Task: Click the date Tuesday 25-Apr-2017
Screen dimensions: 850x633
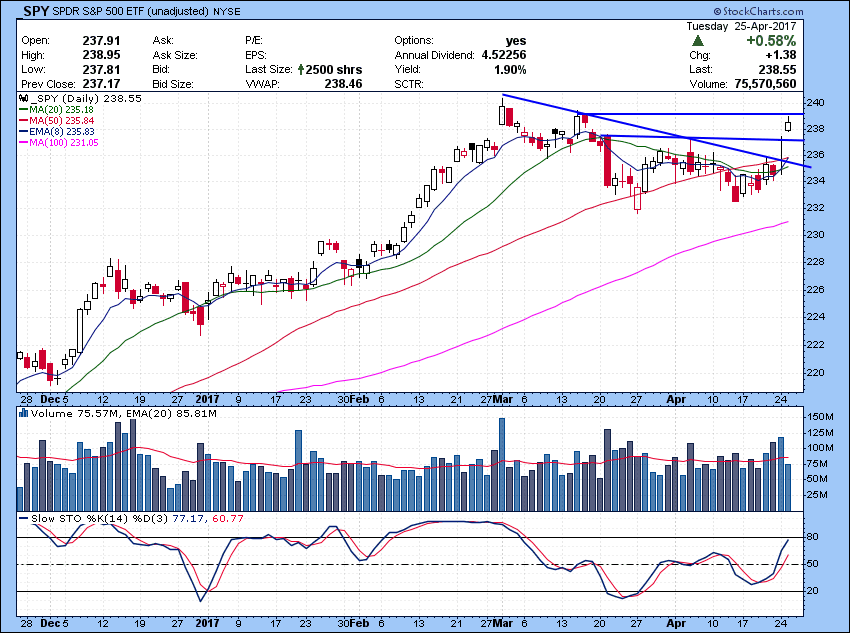Action: tap(741, 26)
